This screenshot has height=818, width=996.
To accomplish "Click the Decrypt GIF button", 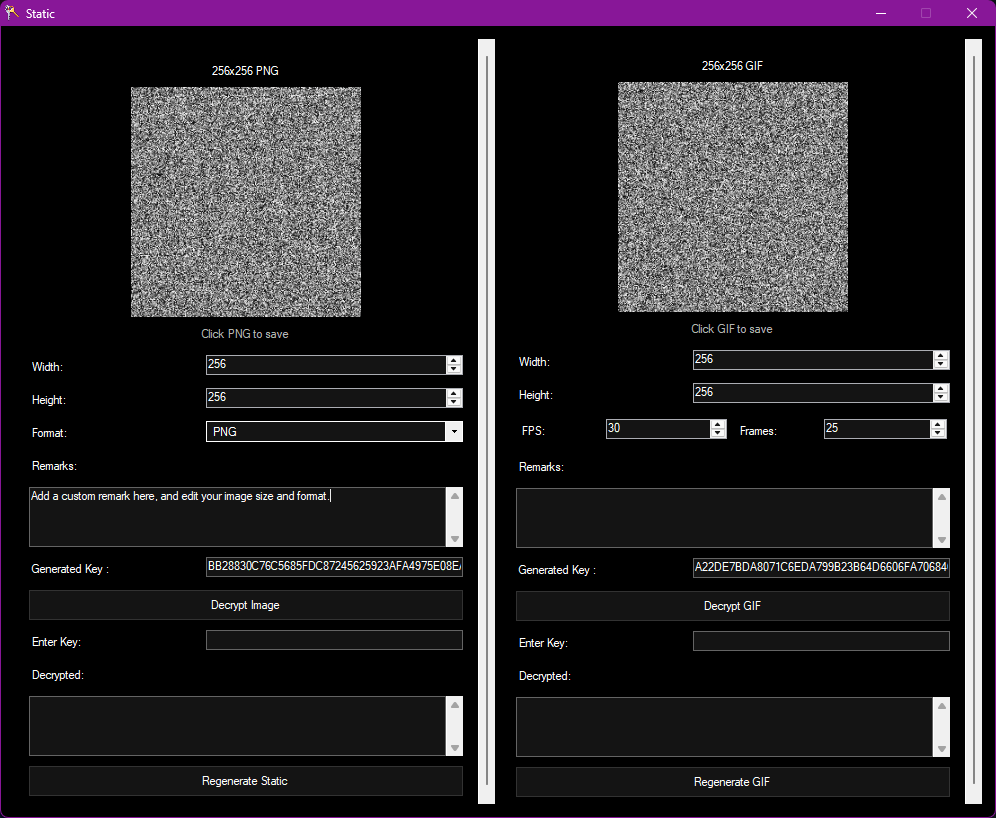I will coord(733,607).
